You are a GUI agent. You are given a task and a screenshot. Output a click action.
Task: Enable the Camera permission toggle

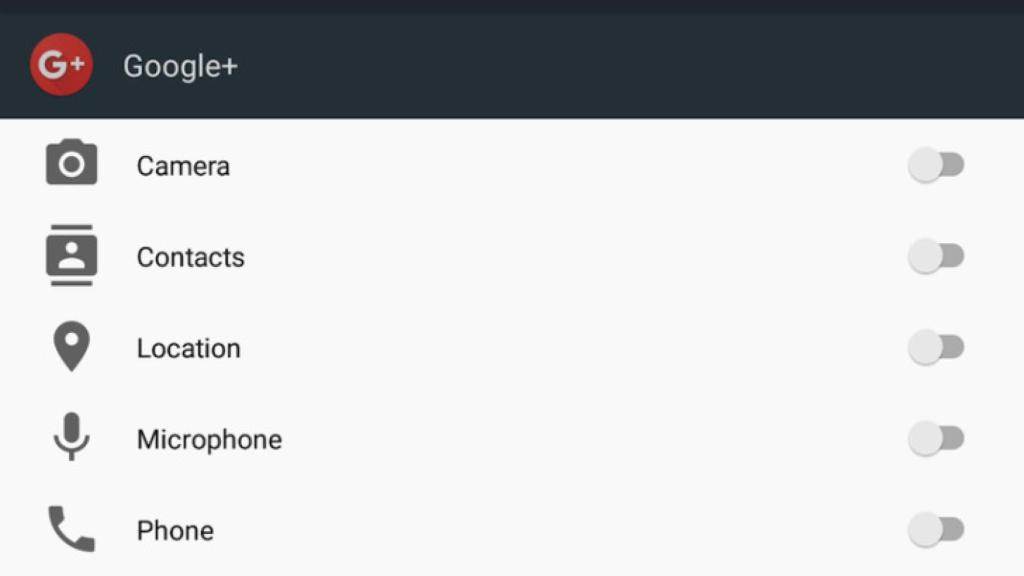tap(937, 163)
